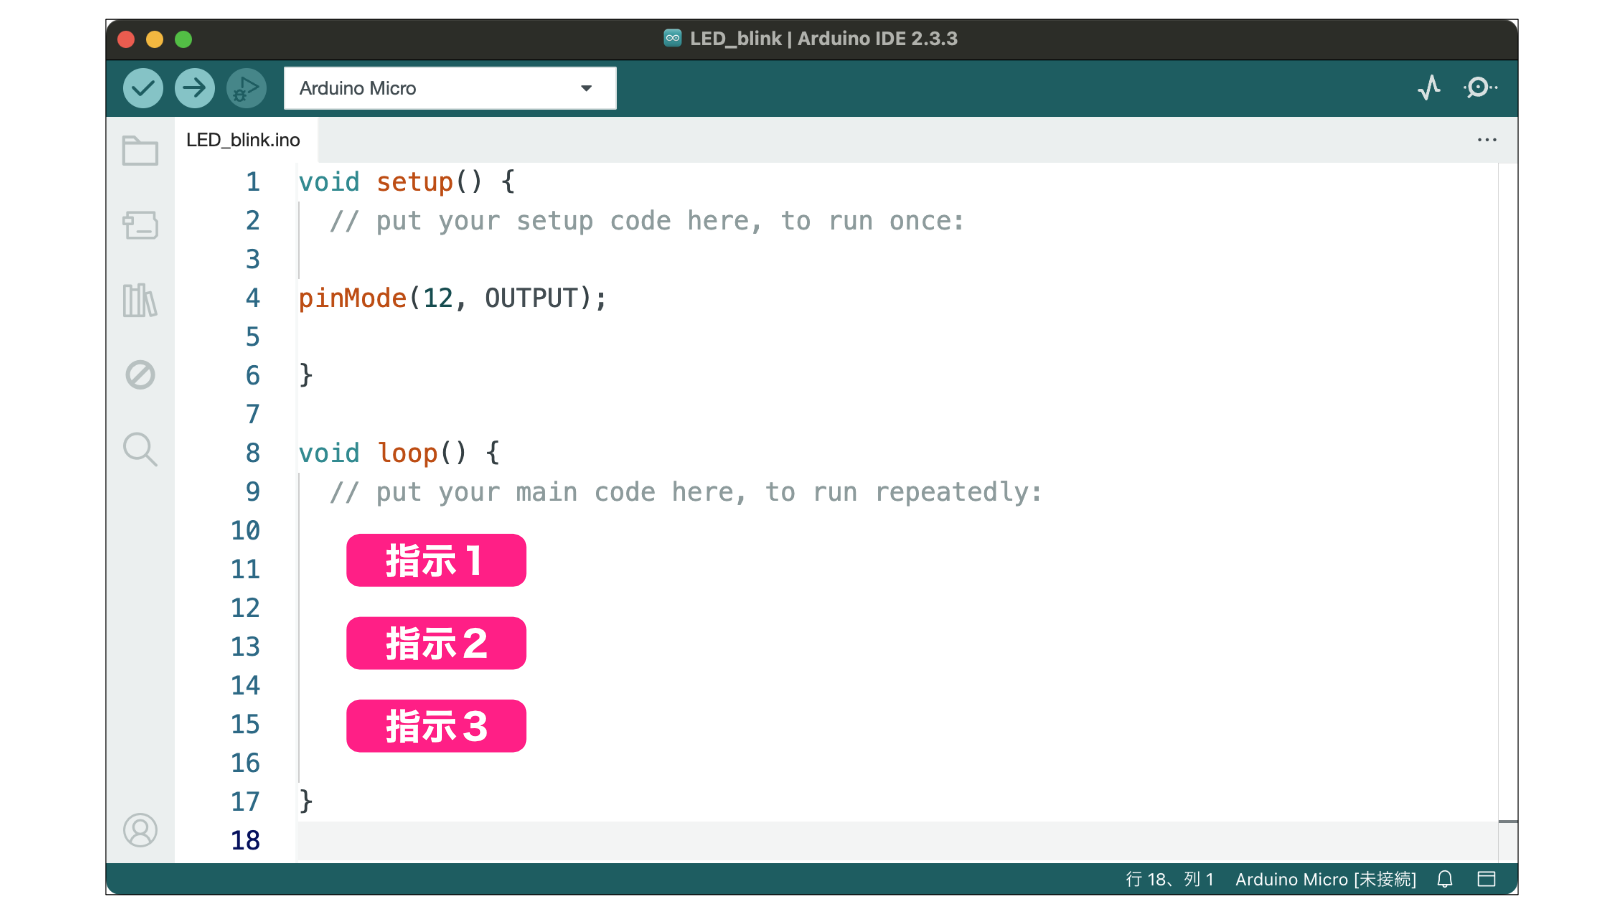1624x914 pixels.
Task: Click 'Arduino Micro [未接続]' in status bar
Action: pos(1326,879)
